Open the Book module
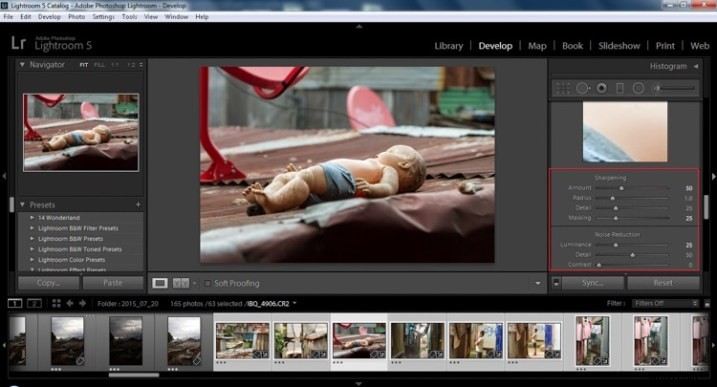717x387 pixels. [573, 46]
